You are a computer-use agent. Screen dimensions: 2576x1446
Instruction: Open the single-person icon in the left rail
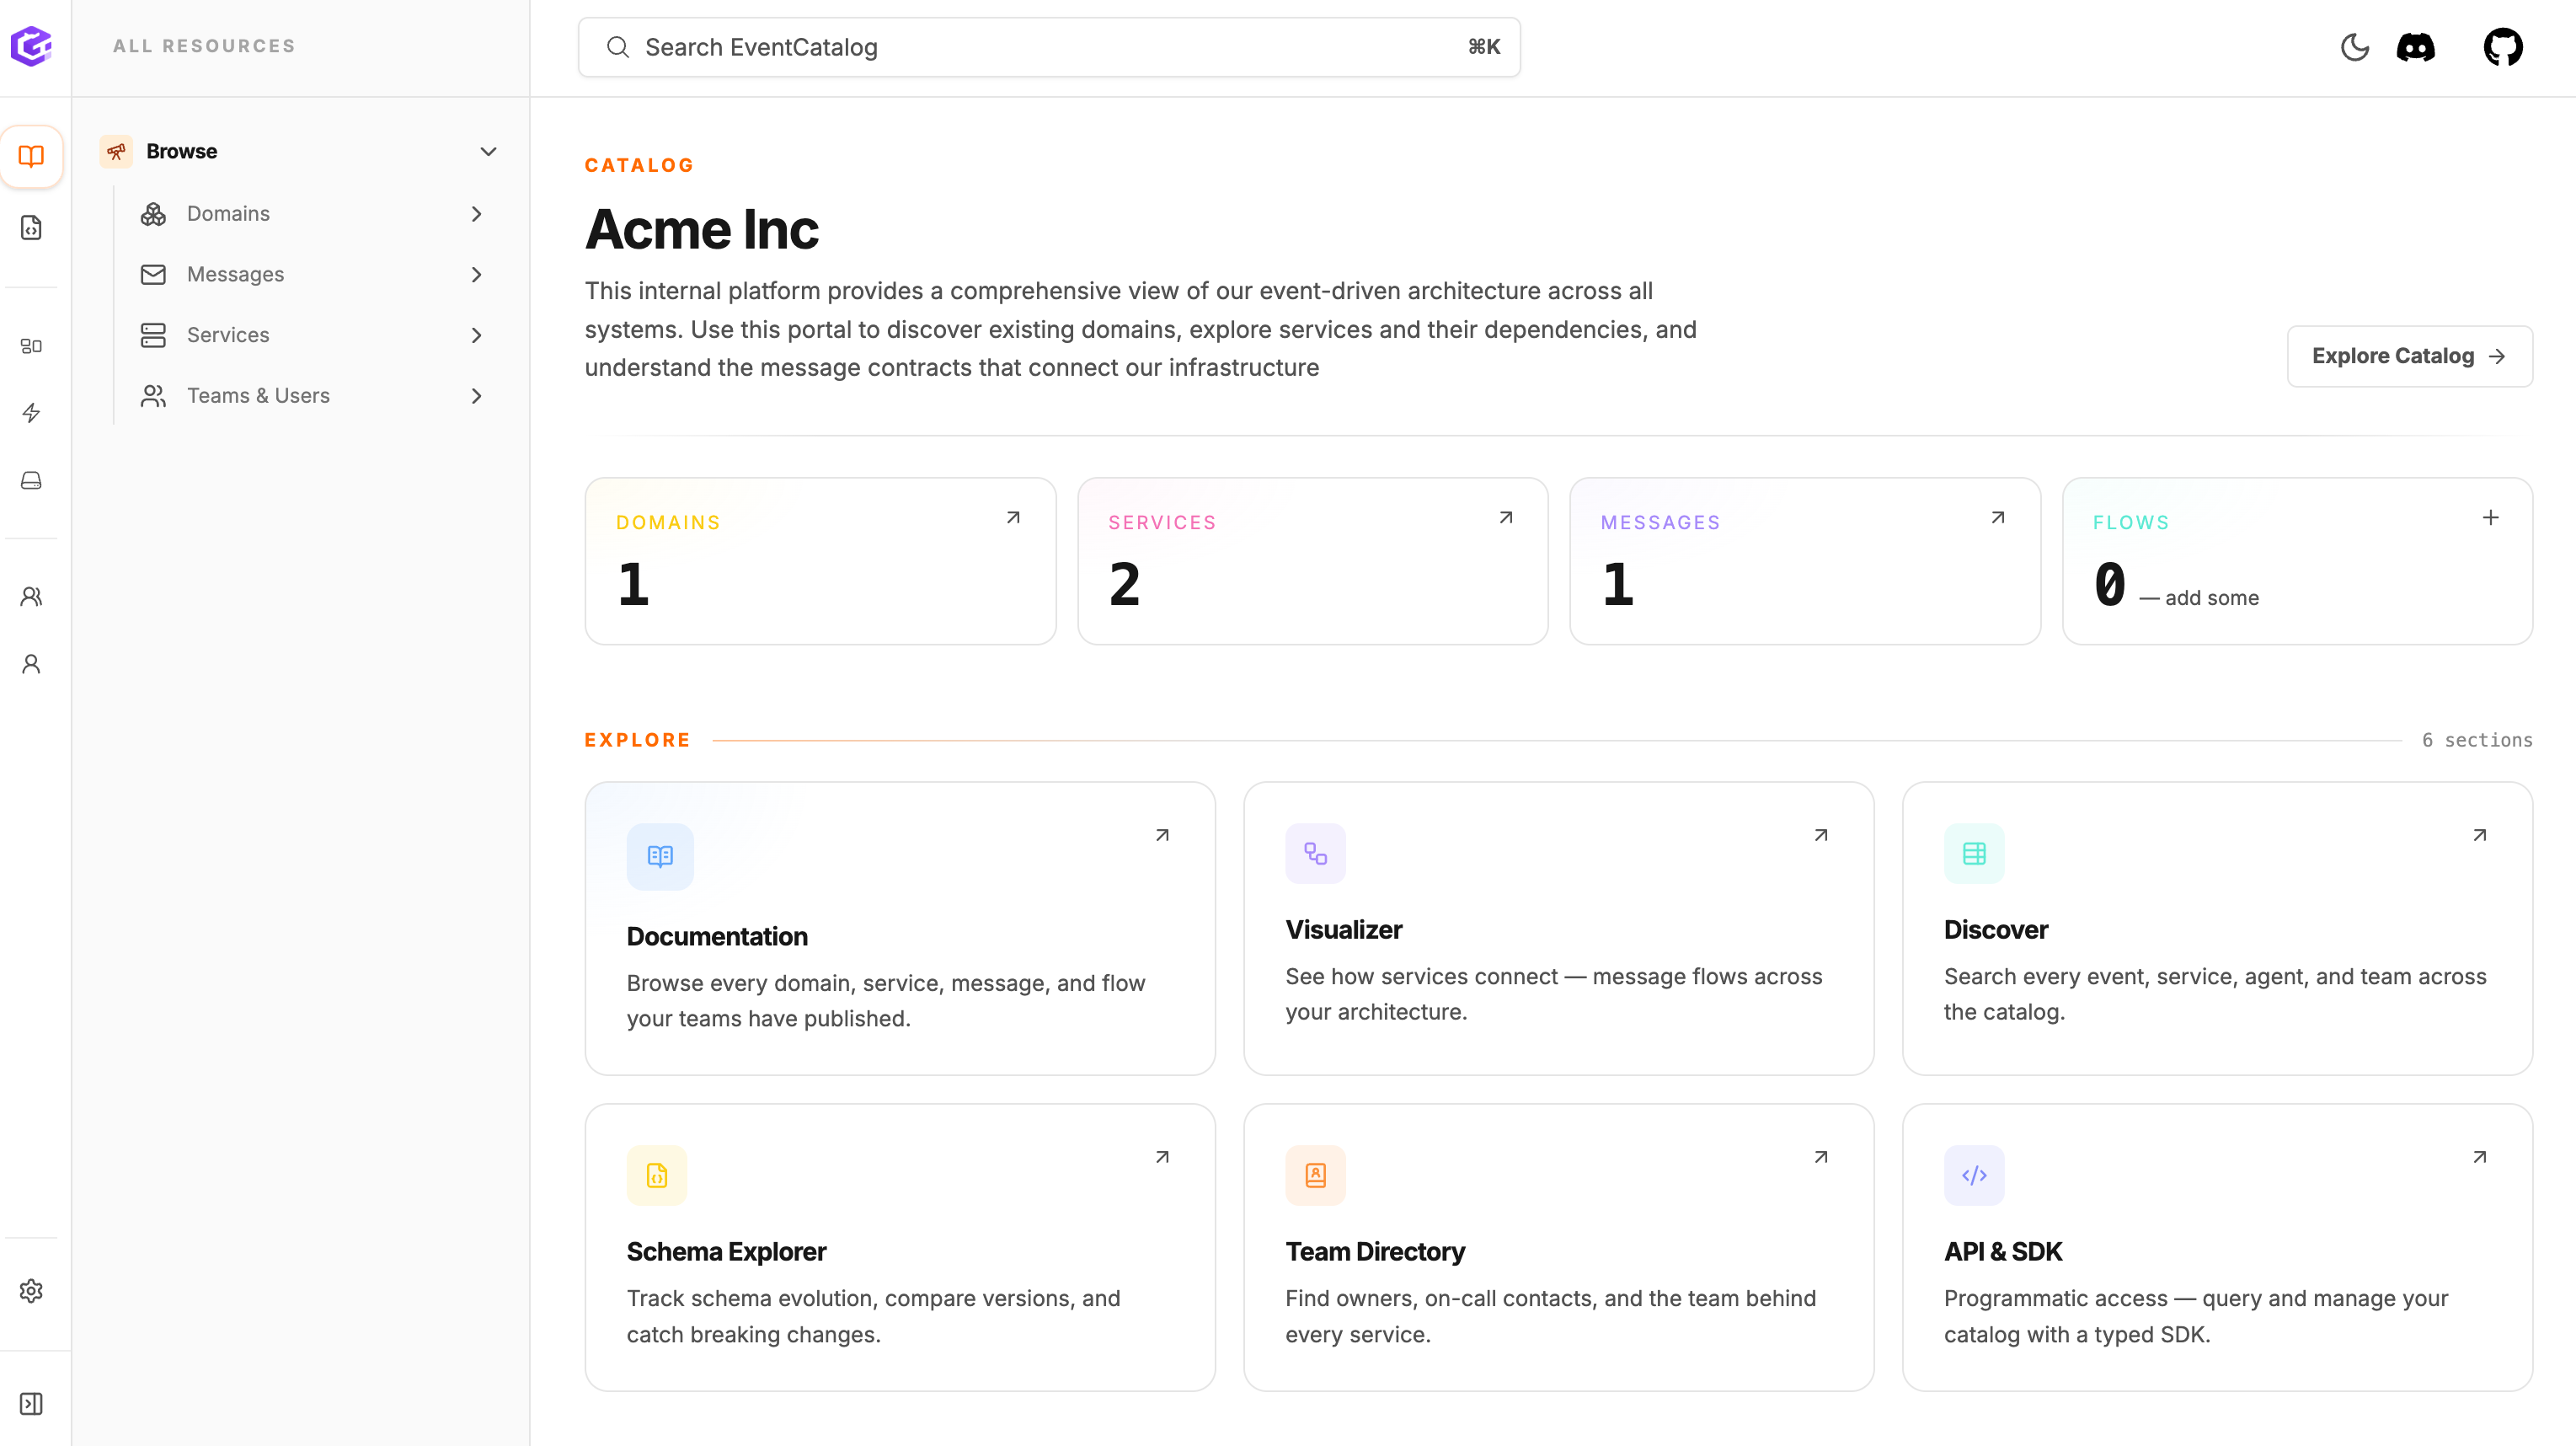point(31,664)
